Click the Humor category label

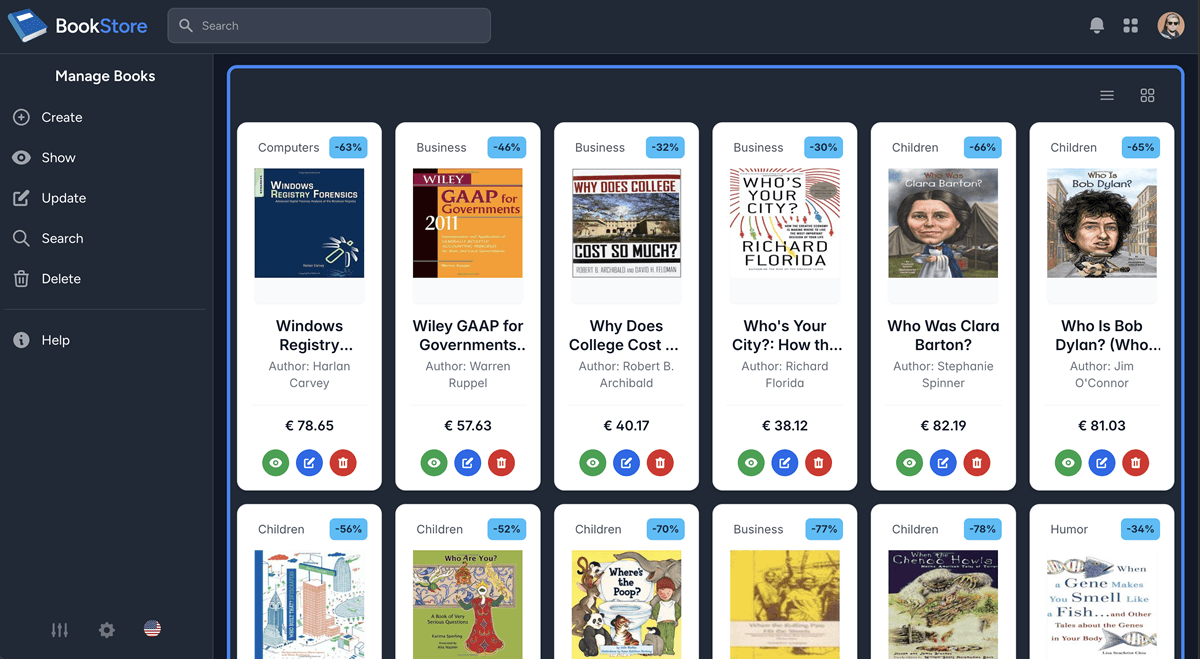point(1069,530)
